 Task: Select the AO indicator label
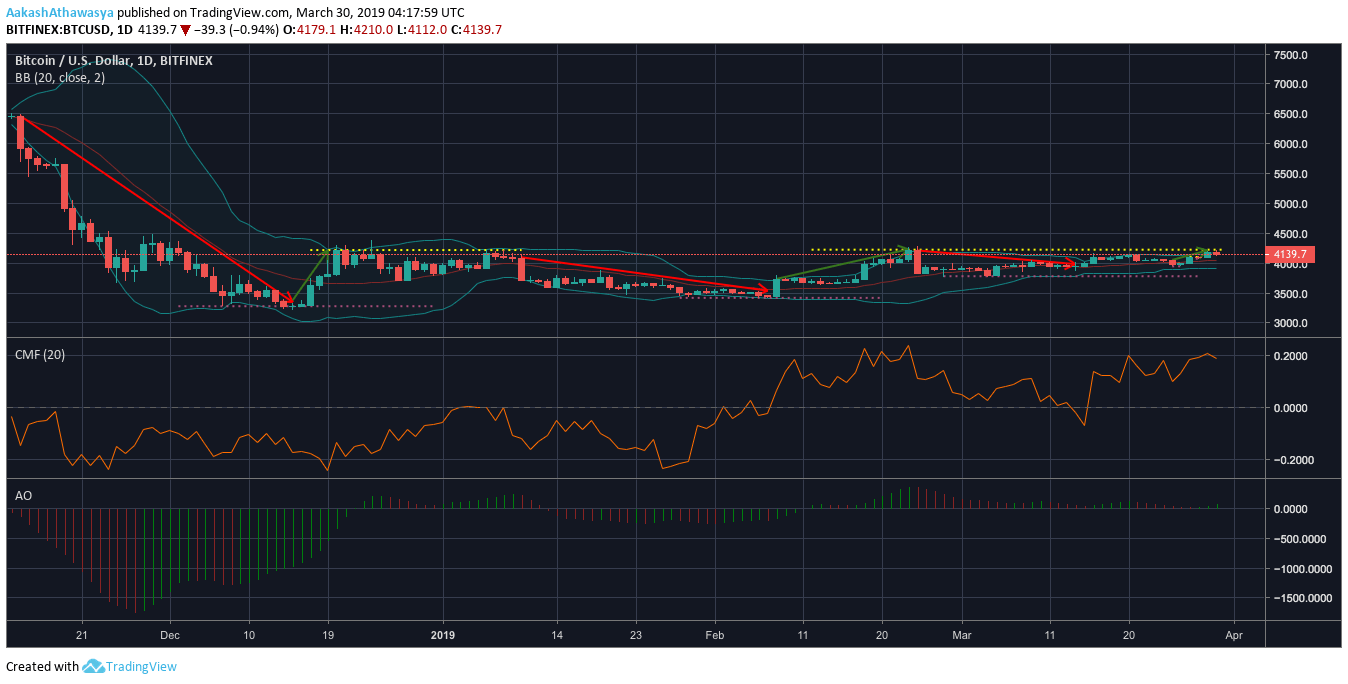click(x=23, y=495)
